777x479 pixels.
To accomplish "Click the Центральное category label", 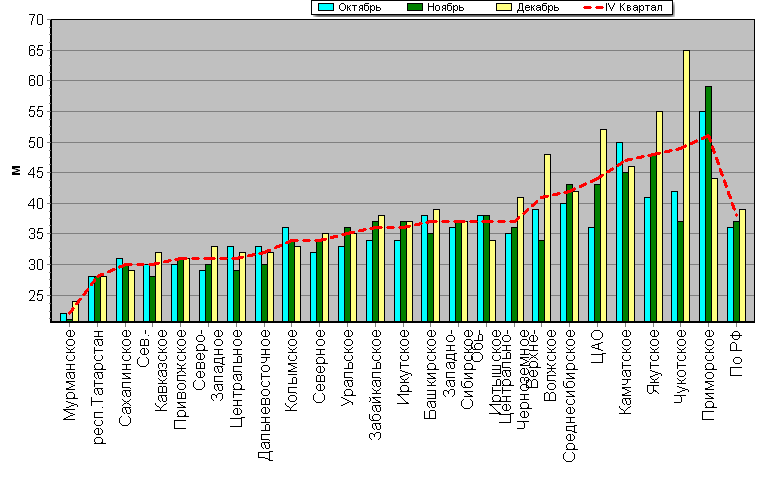I will click(236, 378).
